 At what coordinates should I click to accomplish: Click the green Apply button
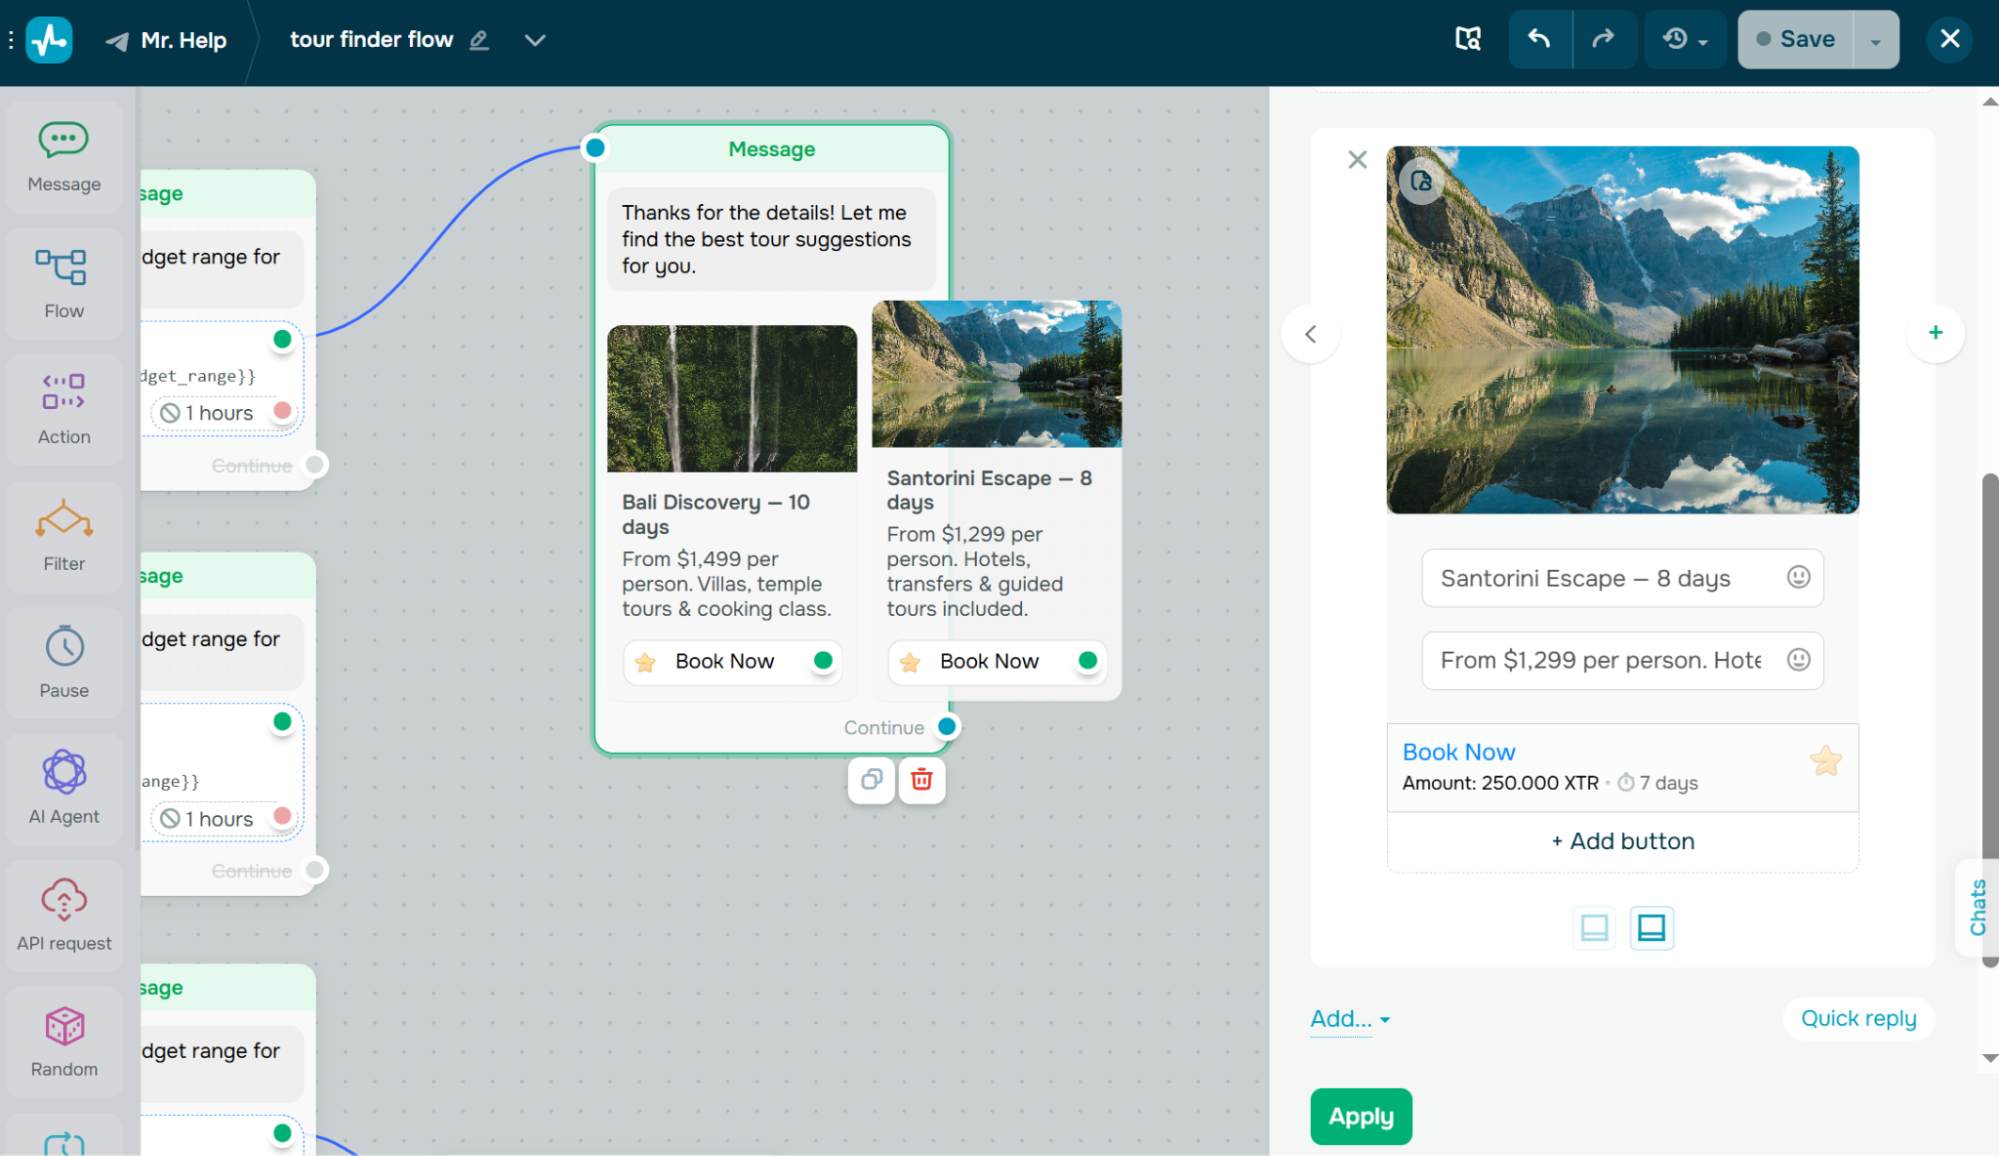click(1360, 1116)
